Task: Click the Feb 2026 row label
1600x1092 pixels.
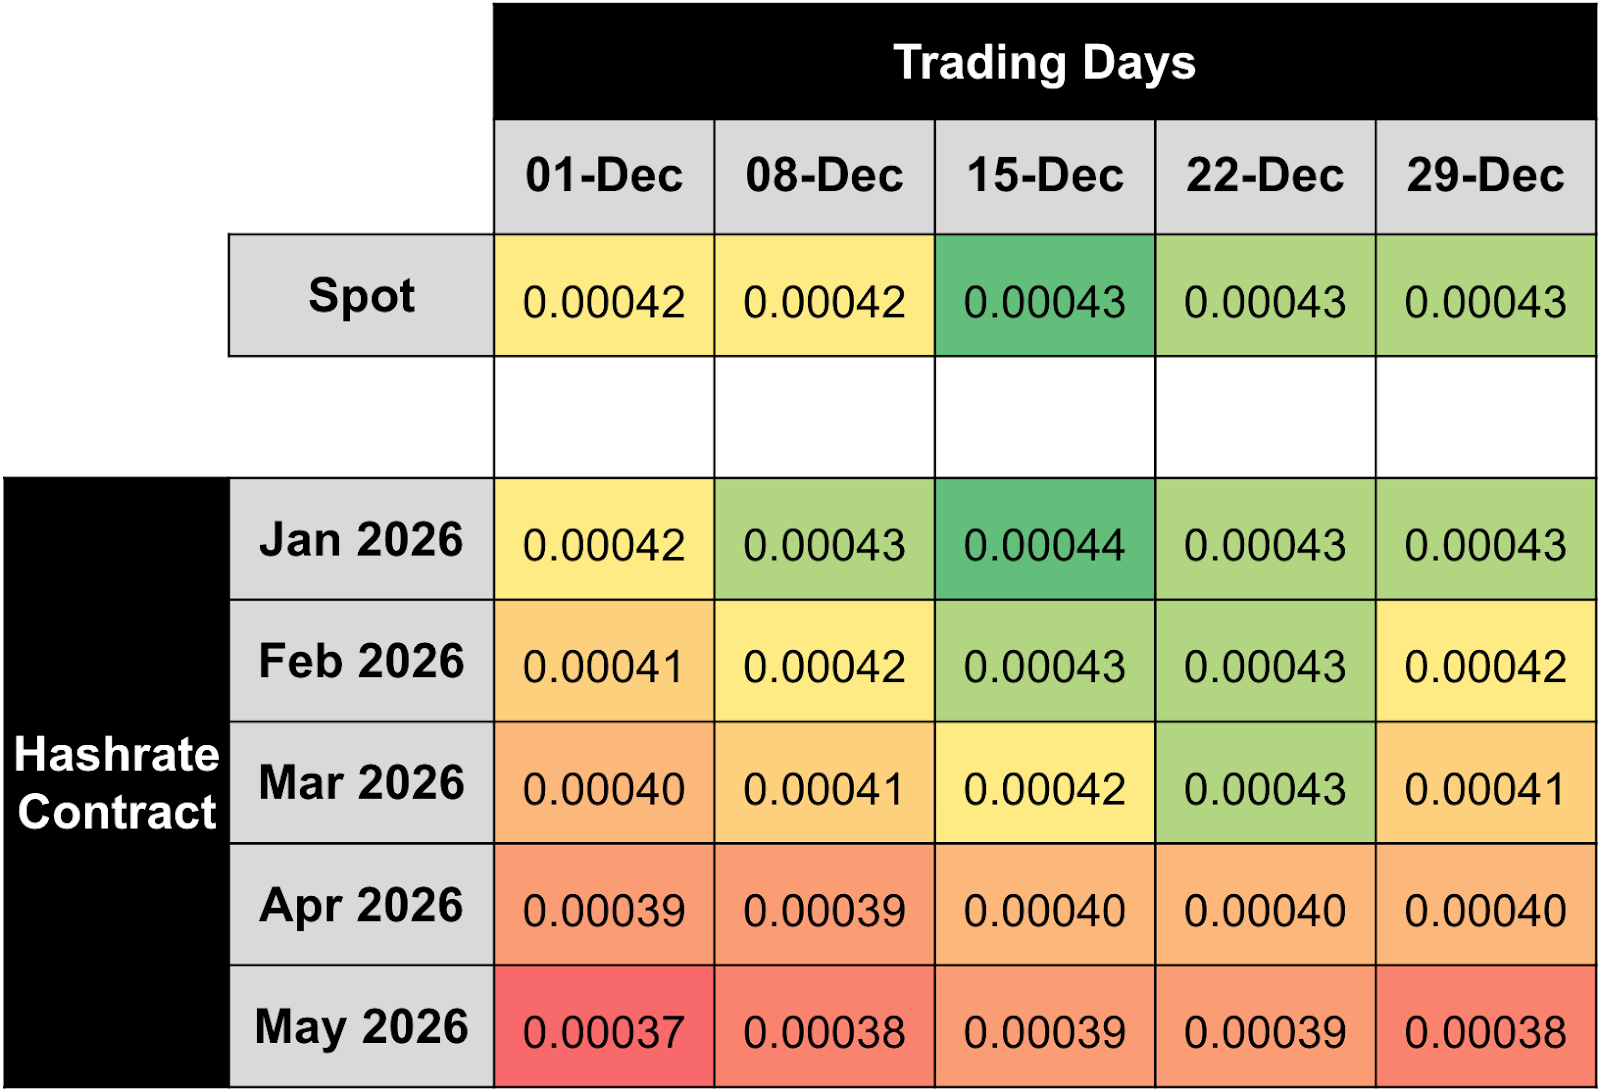Action: [361, 662]
